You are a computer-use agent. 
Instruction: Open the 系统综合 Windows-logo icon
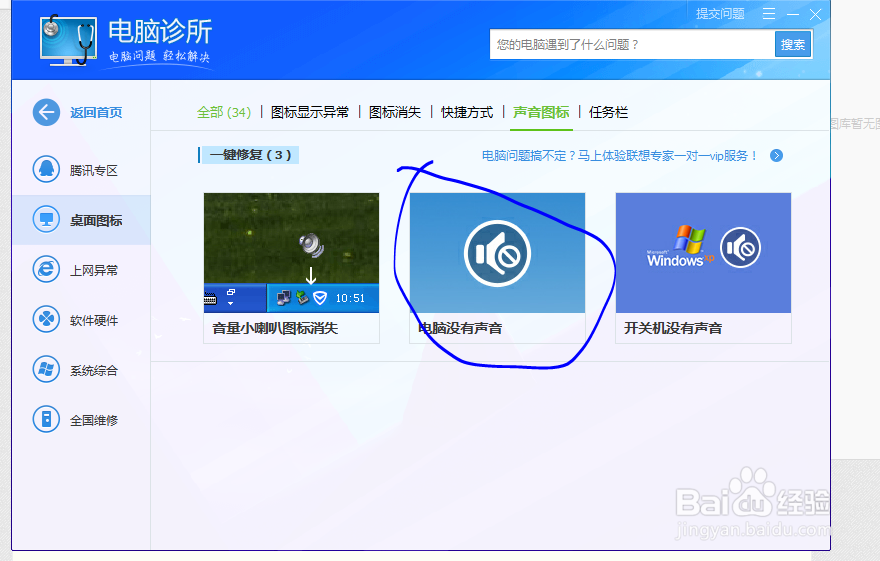[46, 370]
